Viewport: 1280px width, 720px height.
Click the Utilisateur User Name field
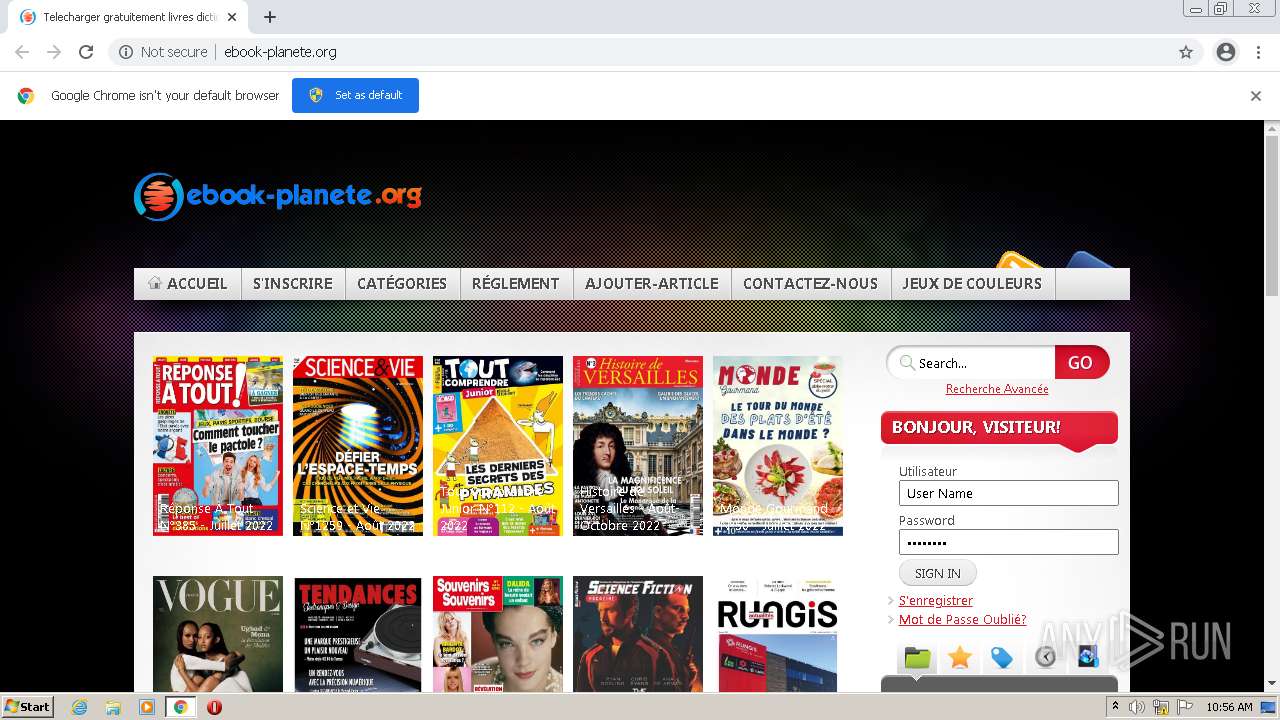pos(1008,493)
